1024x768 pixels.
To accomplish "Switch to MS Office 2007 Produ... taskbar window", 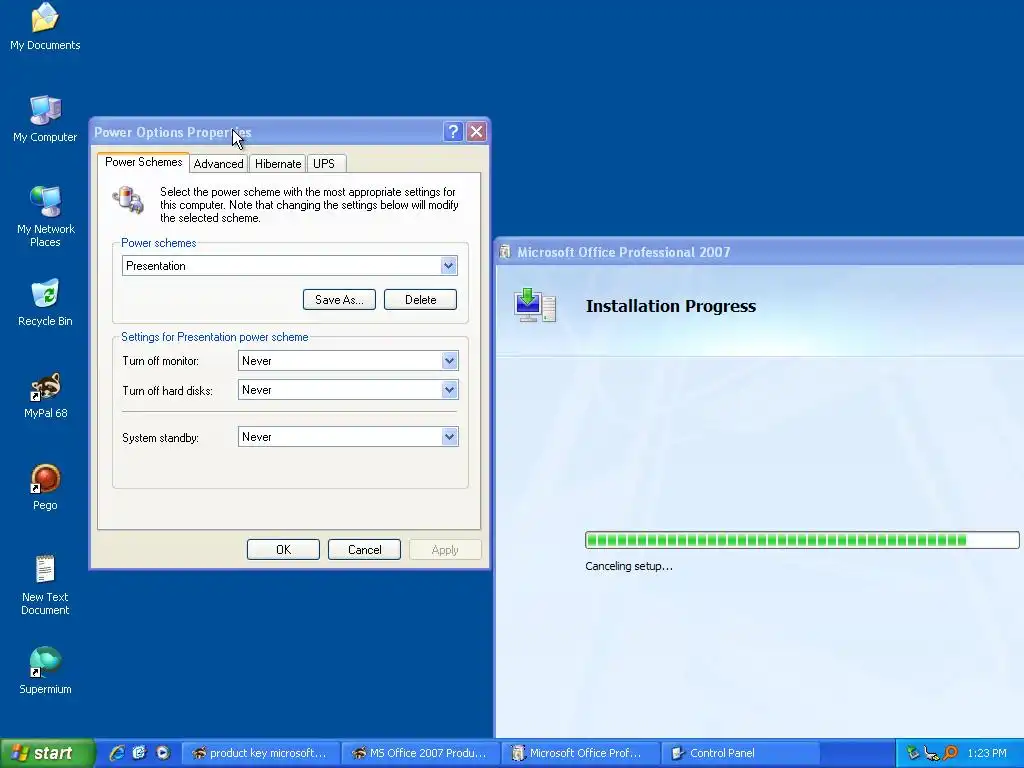I will click(x=420, y=753).
